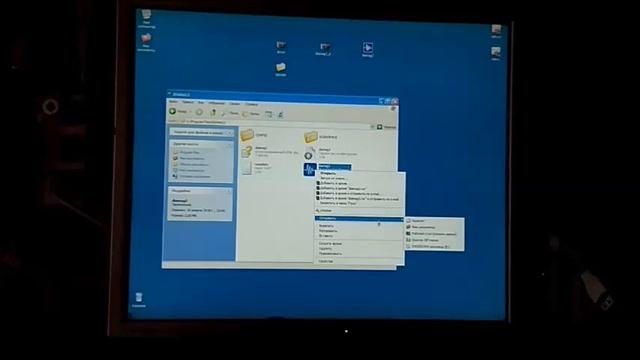Click the highlighted Send To context entry
This screenshot has width=640, height=360.
[x=358, y=219]
